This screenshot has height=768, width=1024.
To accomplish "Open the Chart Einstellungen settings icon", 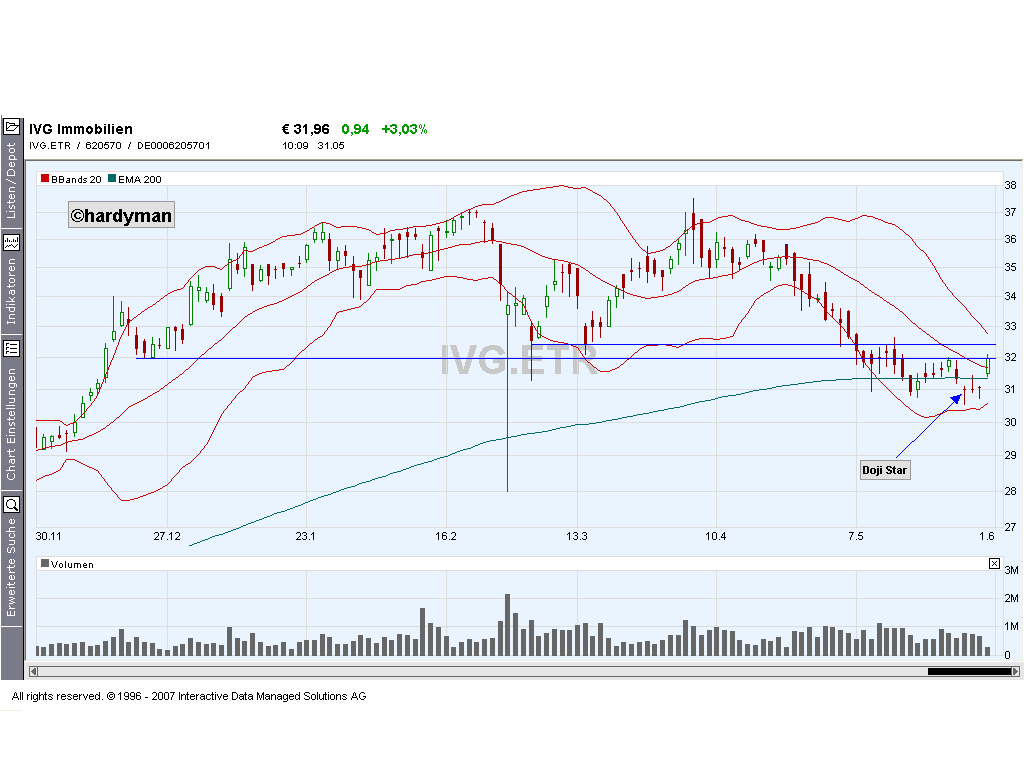I will pyautogui.click(x=13, y=349).
